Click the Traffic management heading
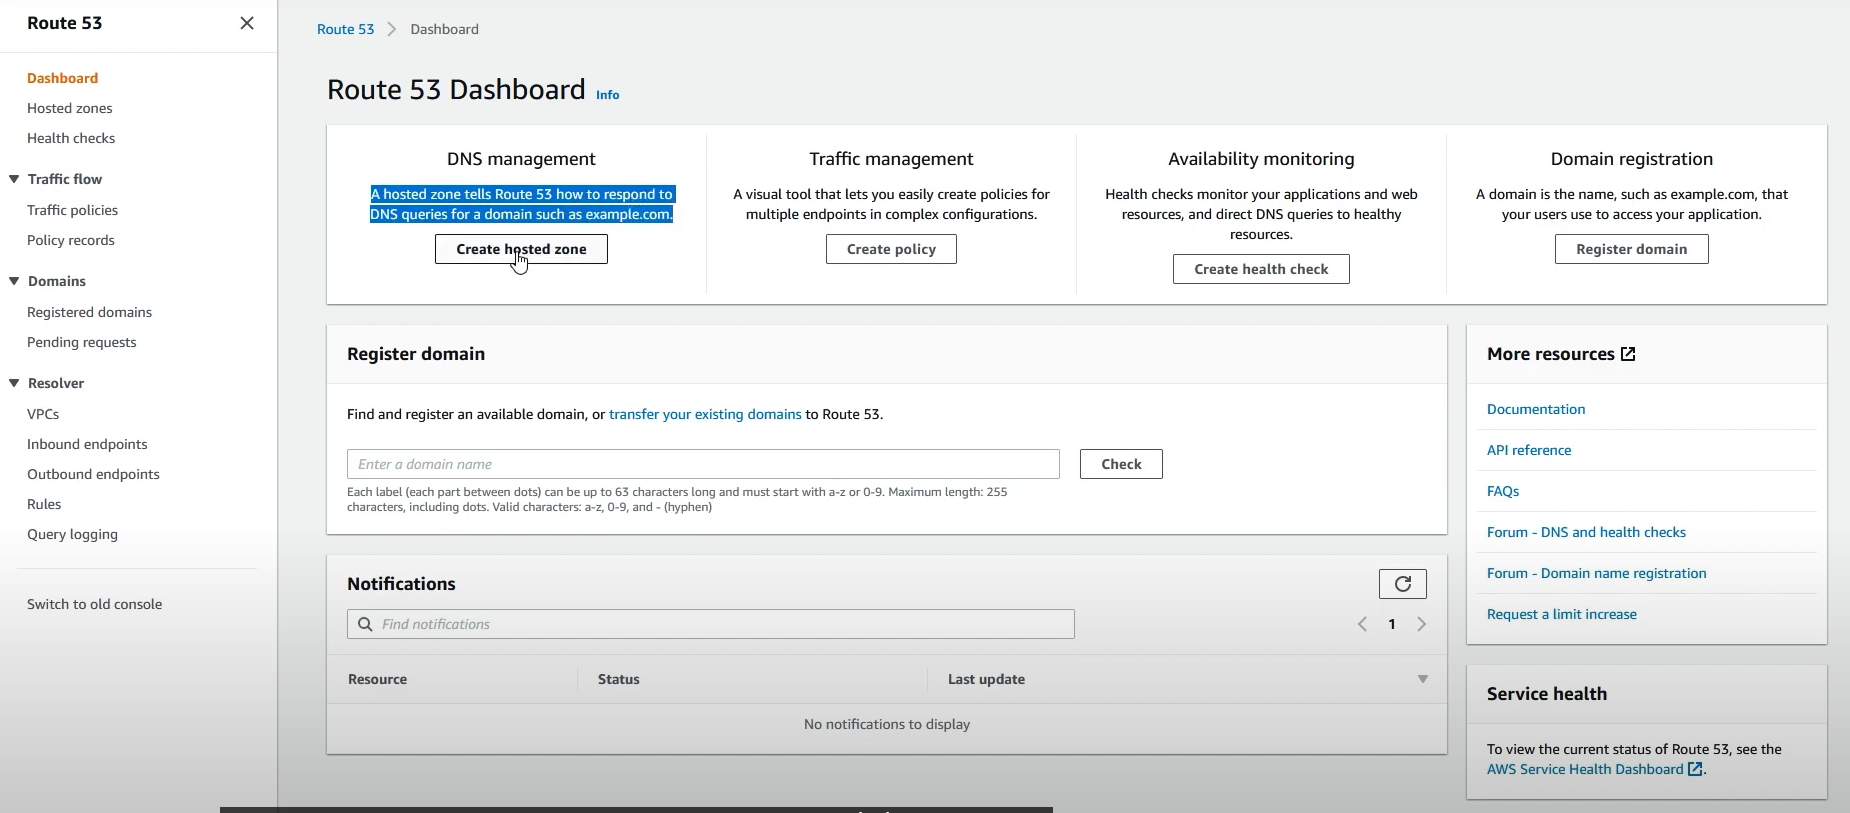 point(891,159)
